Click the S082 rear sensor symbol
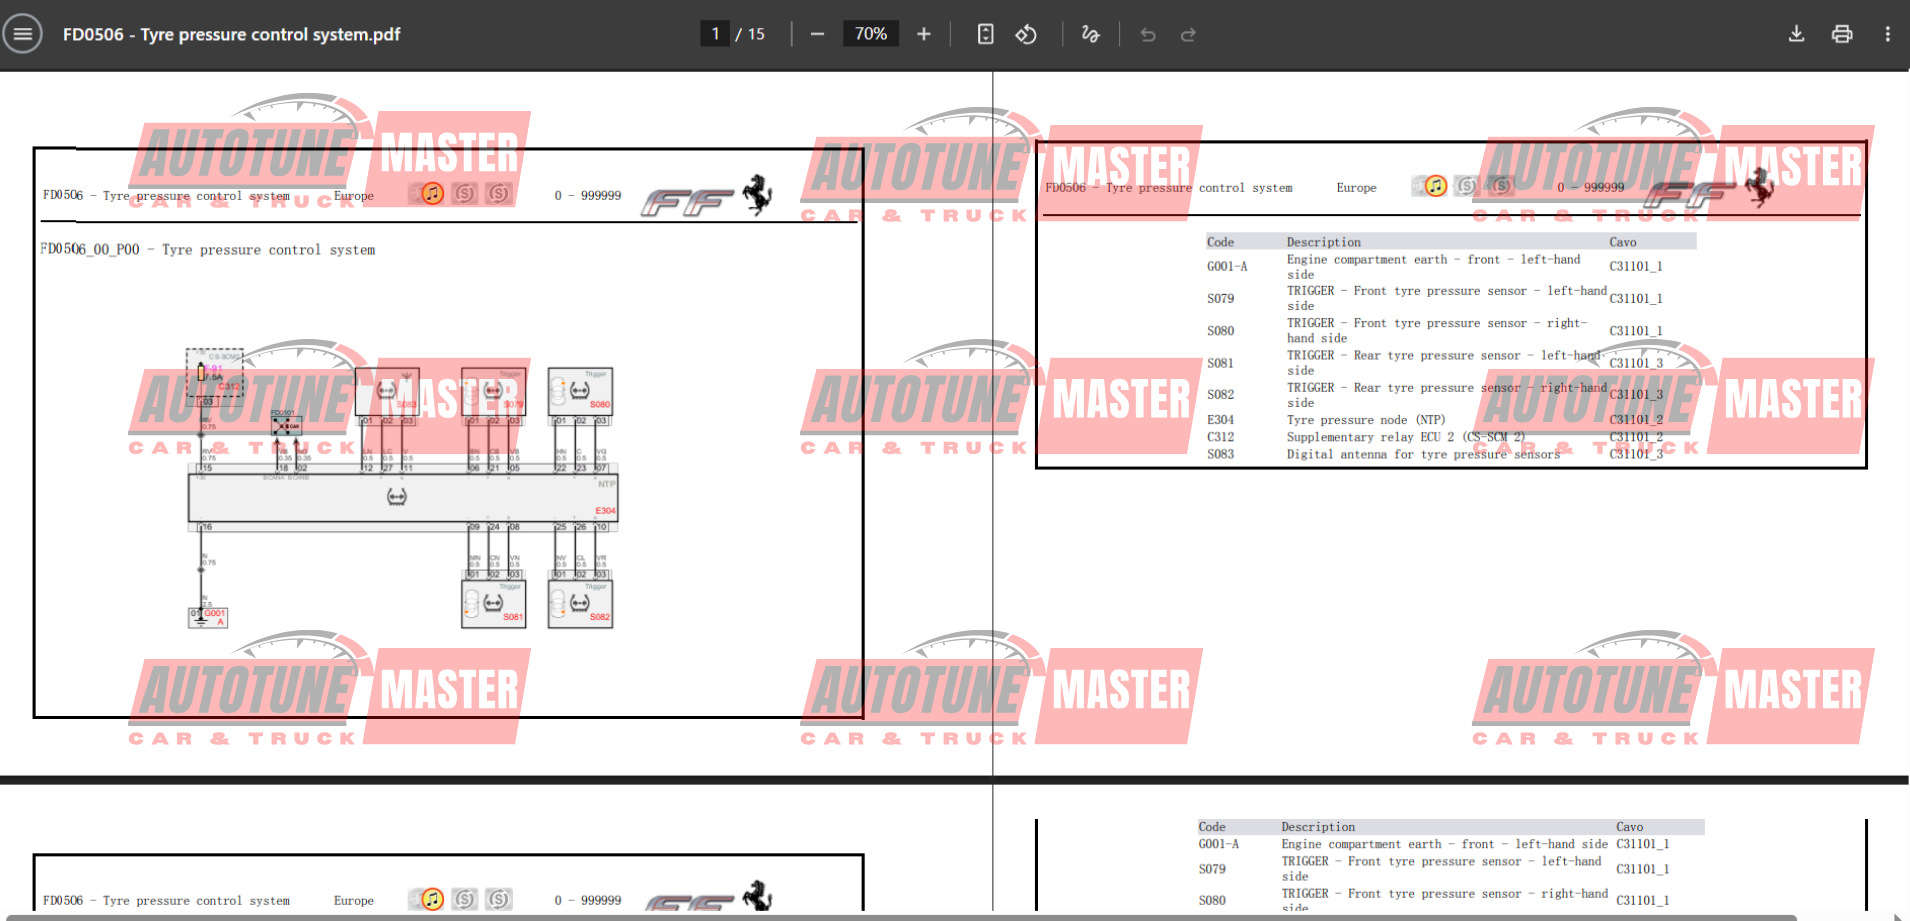 [x=580, y=604]
